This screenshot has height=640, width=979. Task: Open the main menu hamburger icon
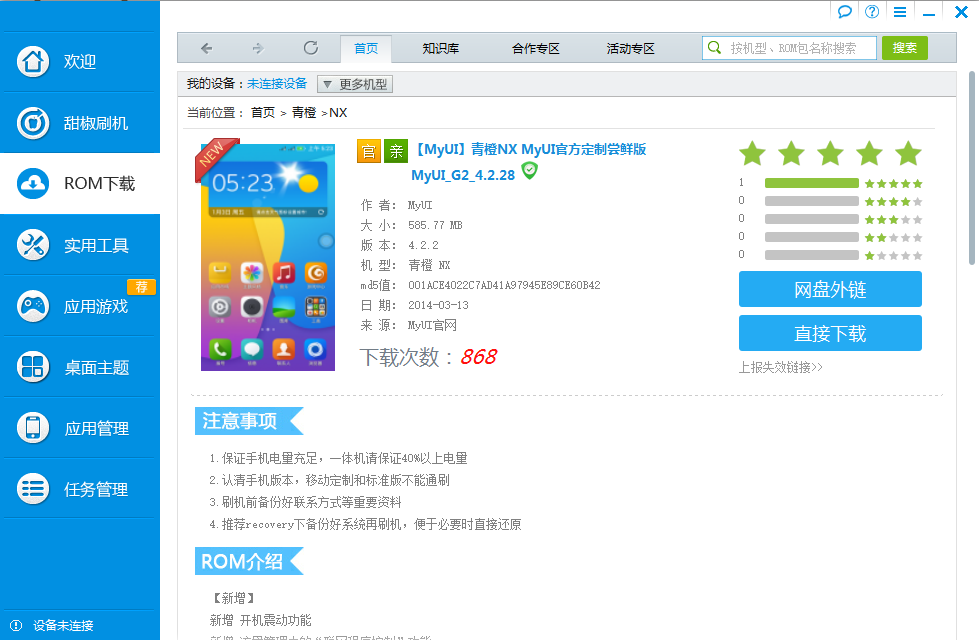point(900,12)
